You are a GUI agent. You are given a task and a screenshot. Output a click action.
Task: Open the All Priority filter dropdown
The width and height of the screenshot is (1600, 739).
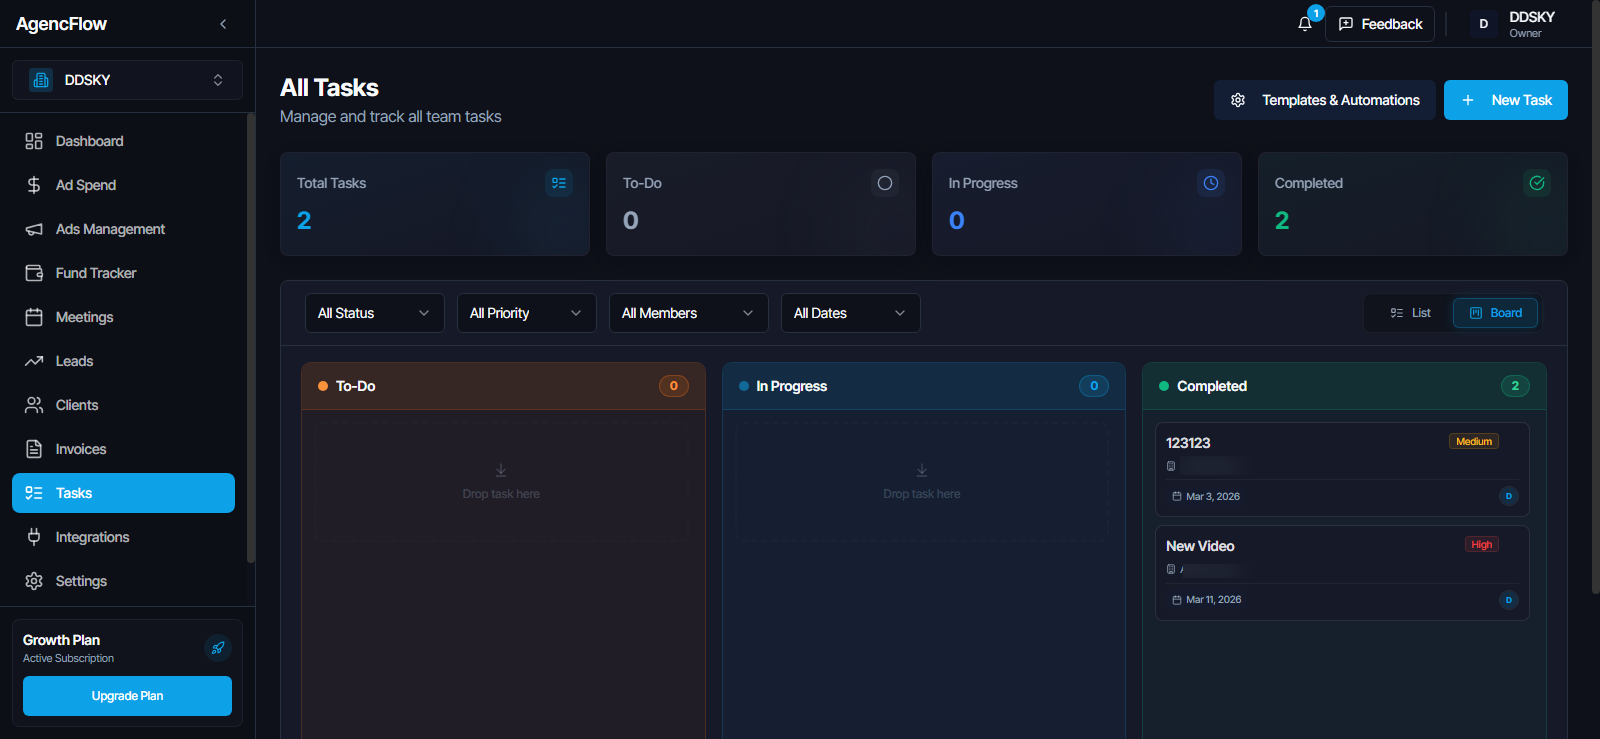[527, 313]
